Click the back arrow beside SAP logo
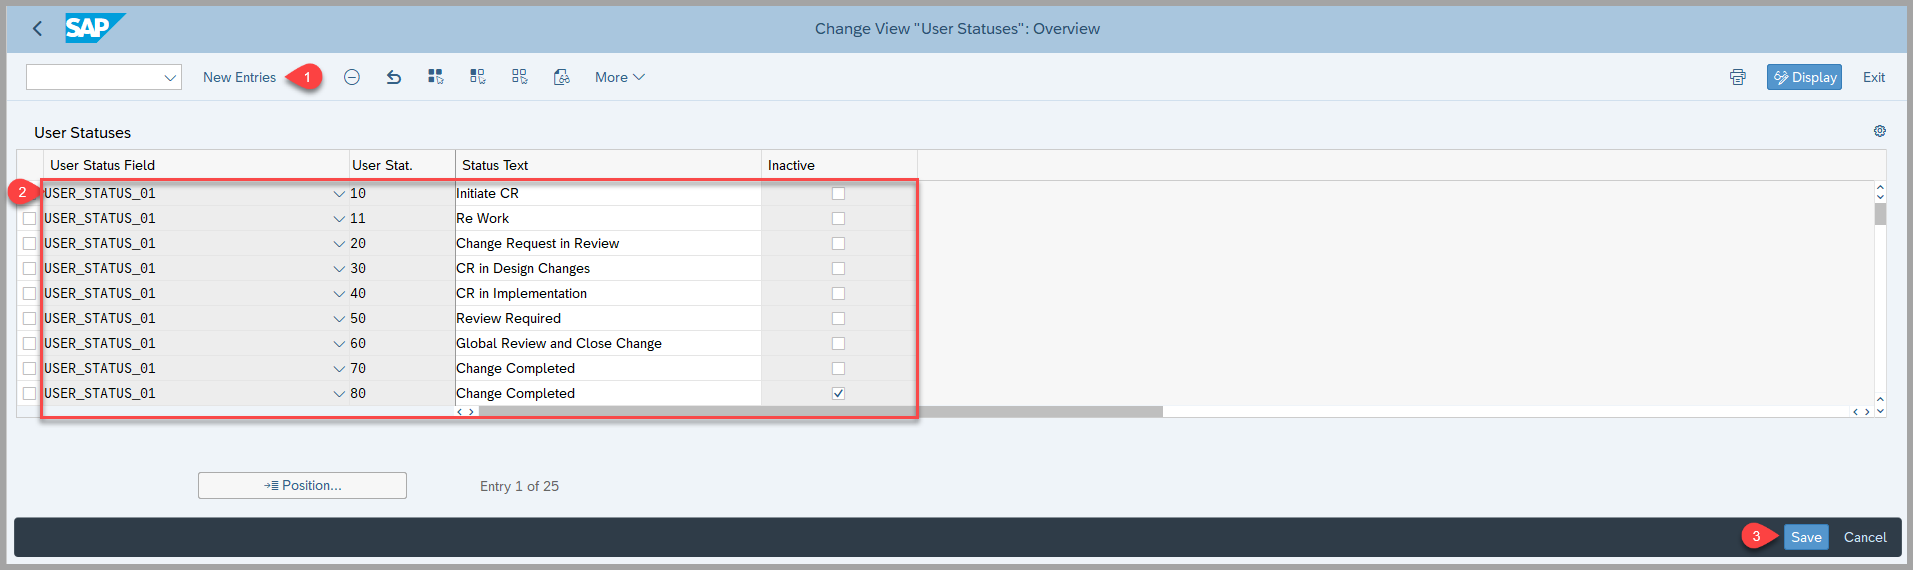 click(37, 29)
